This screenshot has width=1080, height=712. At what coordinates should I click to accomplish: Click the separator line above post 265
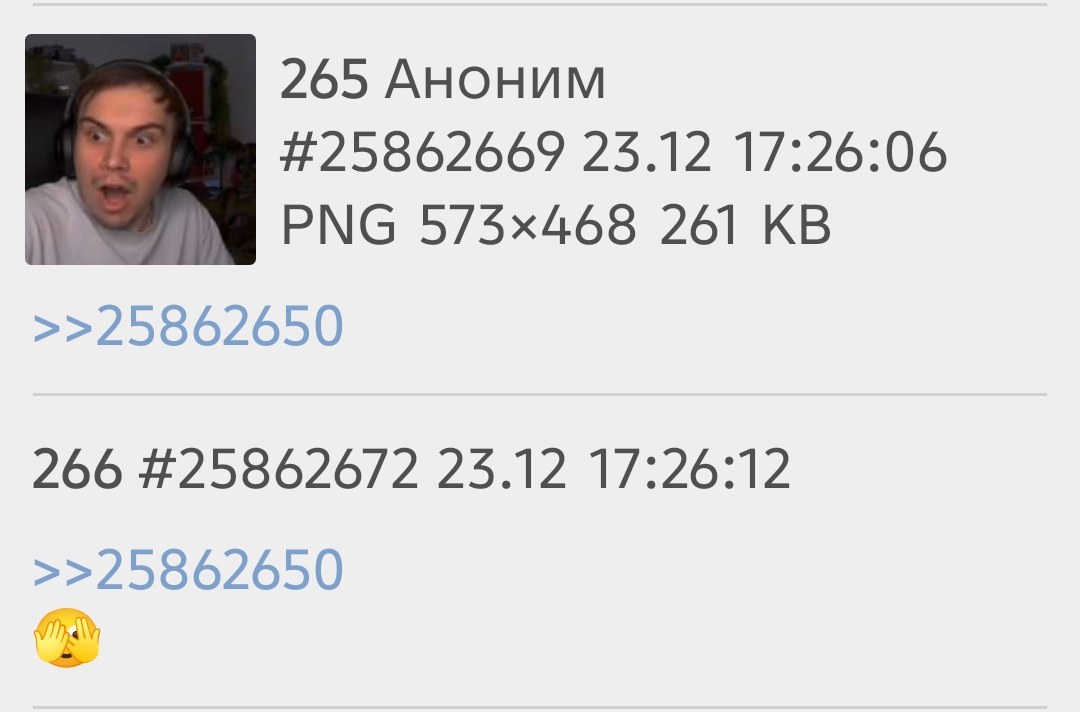[x=540, y=4]
